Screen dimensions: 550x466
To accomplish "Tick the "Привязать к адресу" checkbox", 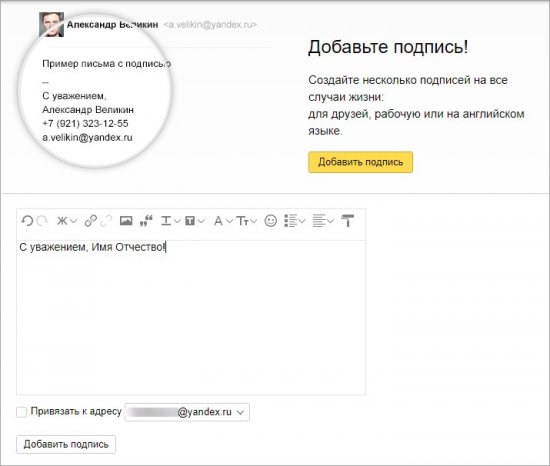I will (21, 412).
